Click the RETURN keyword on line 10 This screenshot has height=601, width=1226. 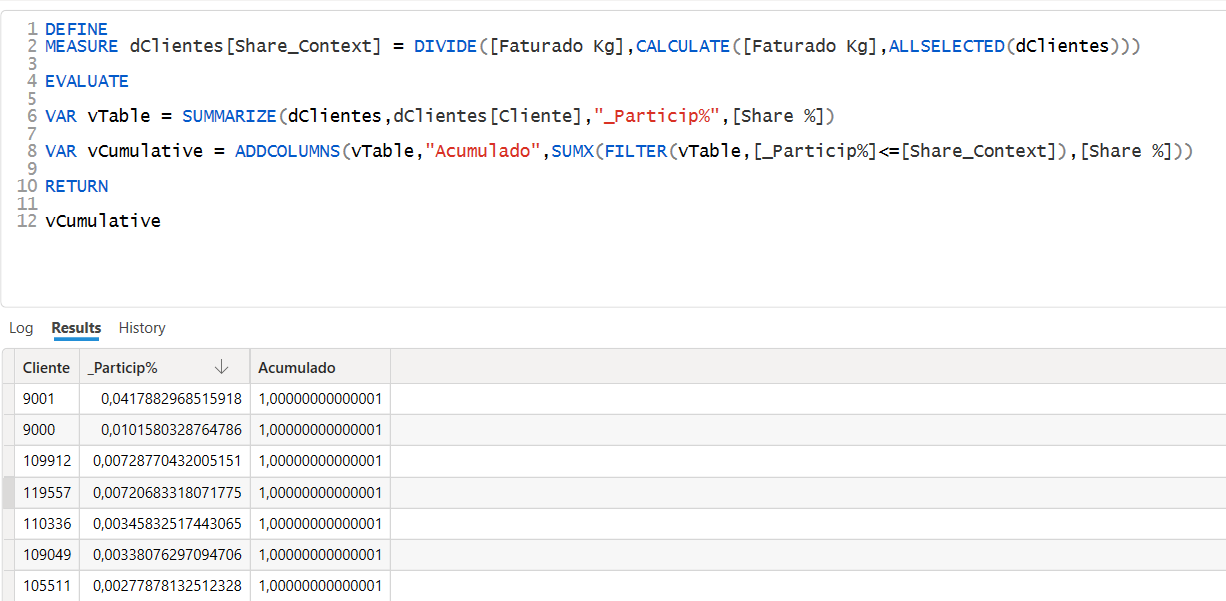tap(77, 186)
